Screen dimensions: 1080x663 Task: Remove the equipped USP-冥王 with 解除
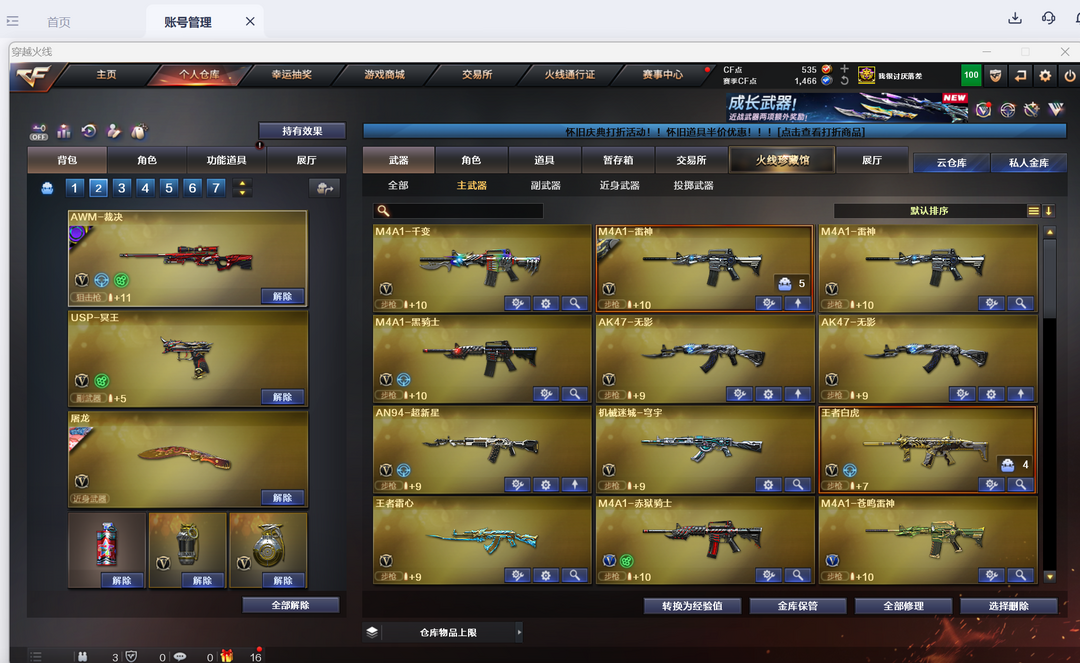(282, 397)
